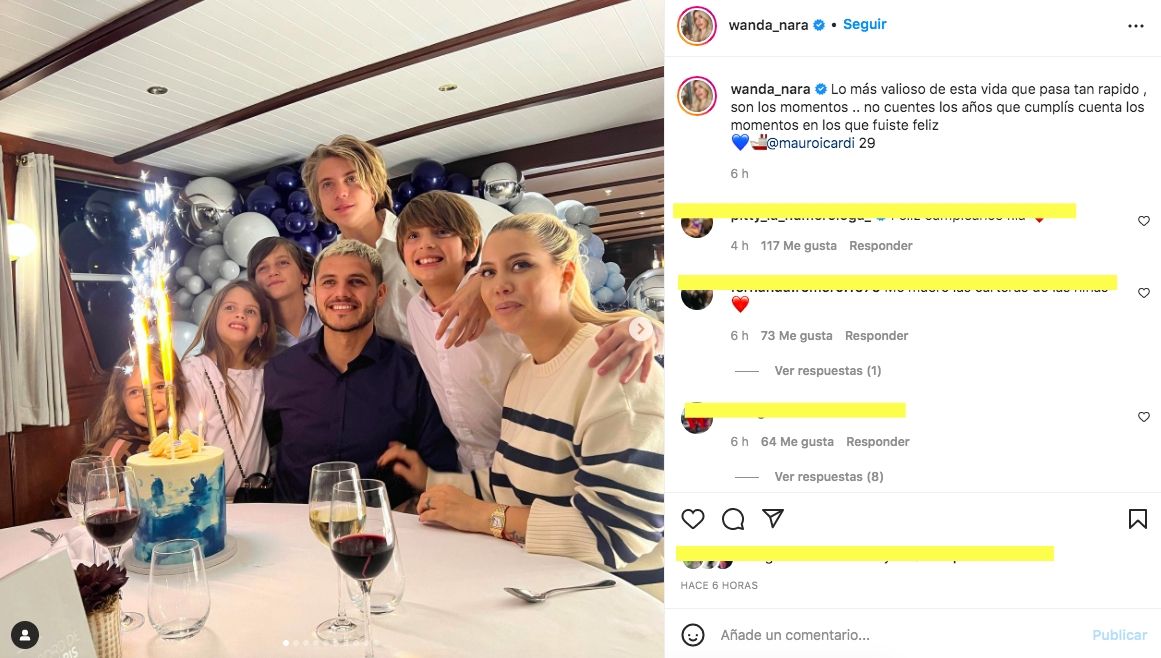
Task: Like the comment with 117 Me gusta
Action: click(x=1144, y=221)
